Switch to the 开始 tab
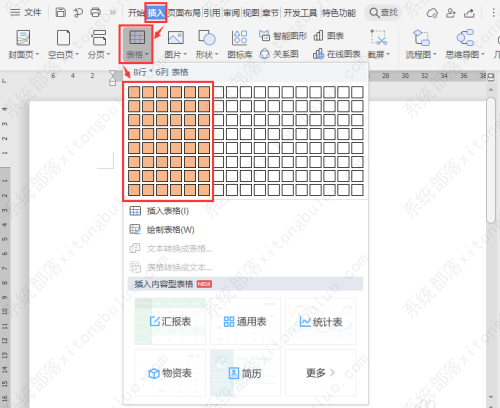The image size is (500, 408). tap(136, 13)
